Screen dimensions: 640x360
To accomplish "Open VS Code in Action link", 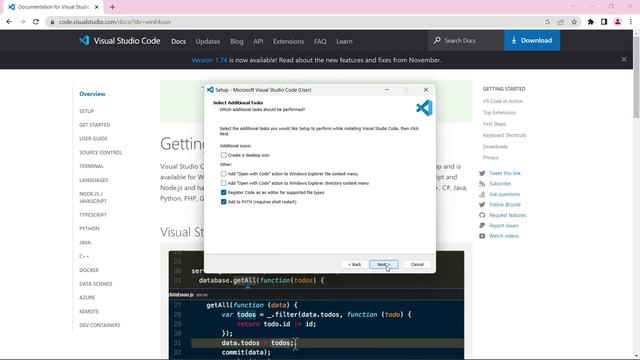I will (503, 101).
